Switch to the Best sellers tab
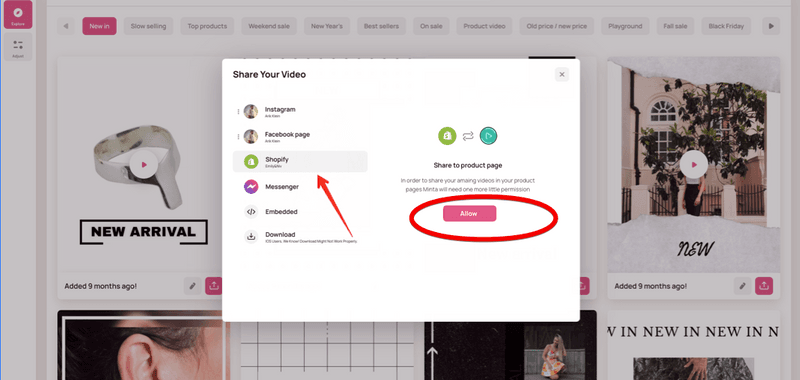Screen dimensions: 800x380 [x=381, y=26]
